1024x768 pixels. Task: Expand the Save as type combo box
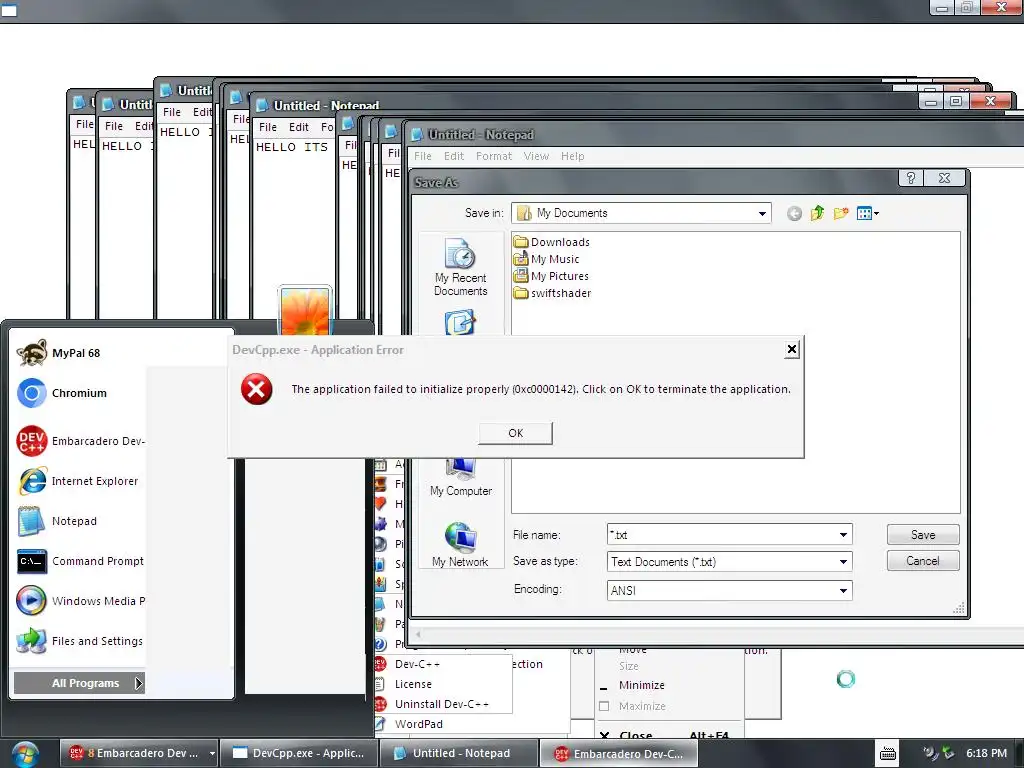[x=843, y=562]
